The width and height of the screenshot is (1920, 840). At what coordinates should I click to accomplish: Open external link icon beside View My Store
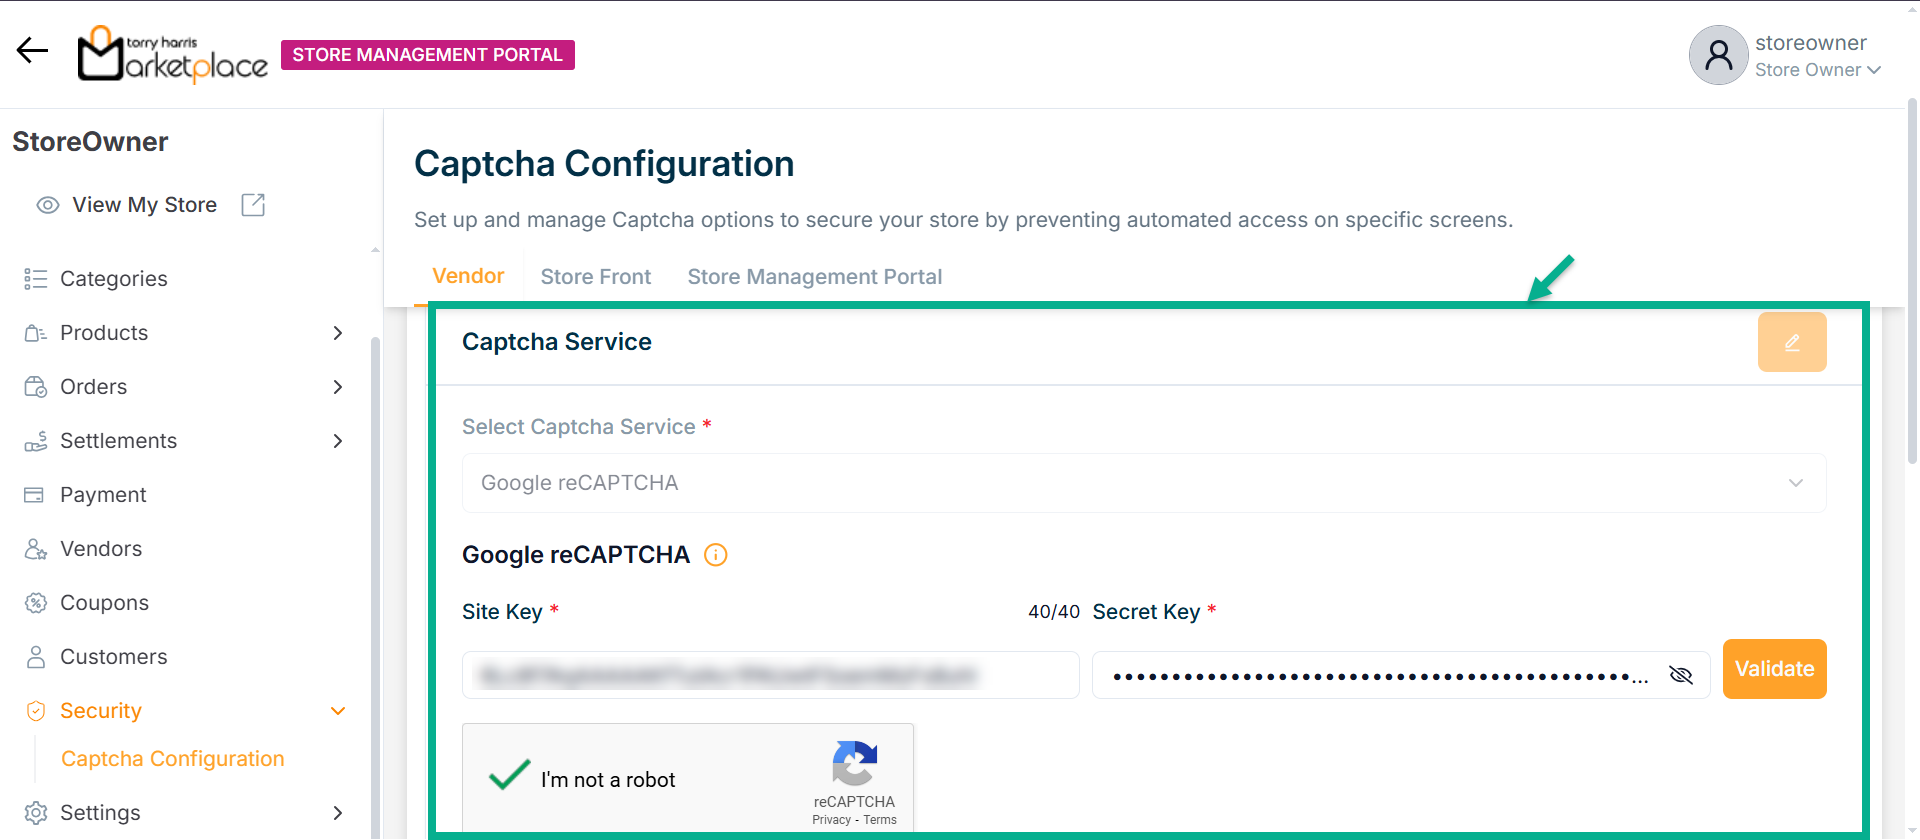click(x=253, y=205)
